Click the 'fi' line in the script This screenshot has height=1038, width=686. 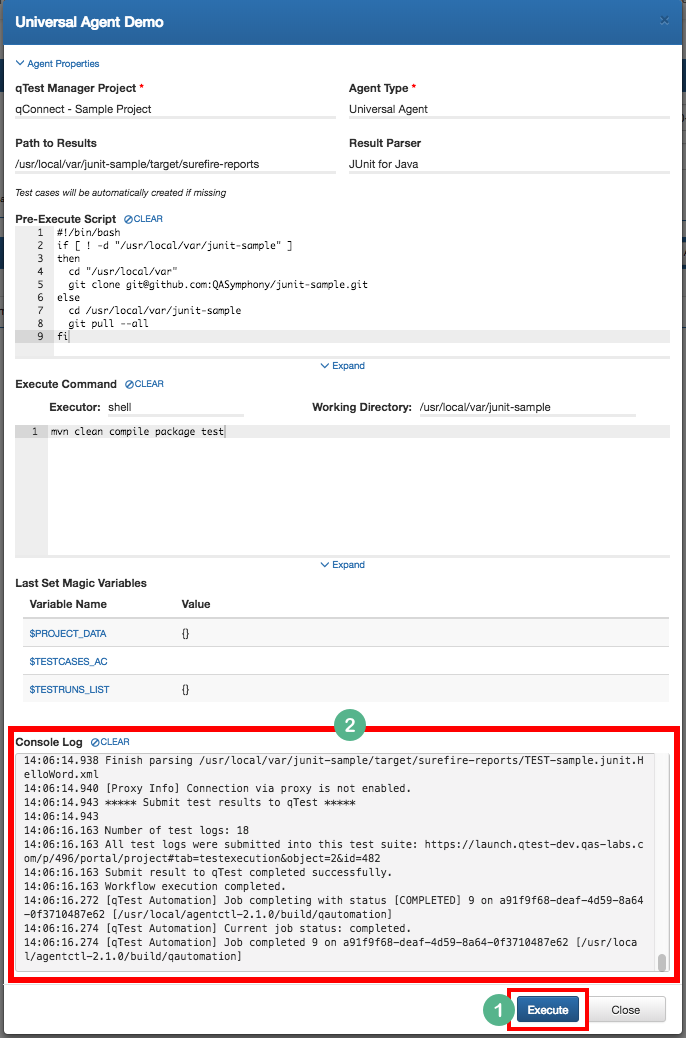coord(63,336)
